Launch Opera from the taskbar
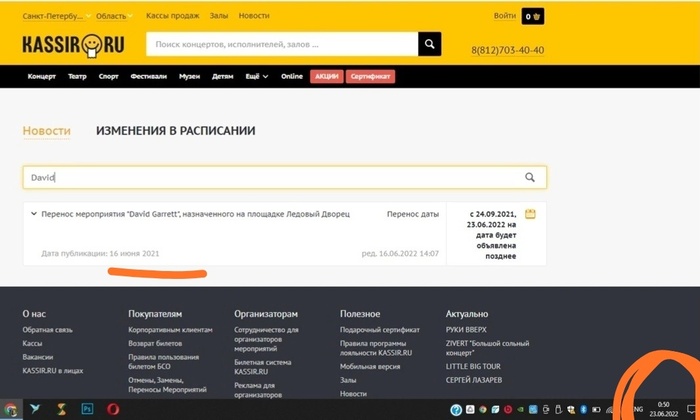 [113, 409]
